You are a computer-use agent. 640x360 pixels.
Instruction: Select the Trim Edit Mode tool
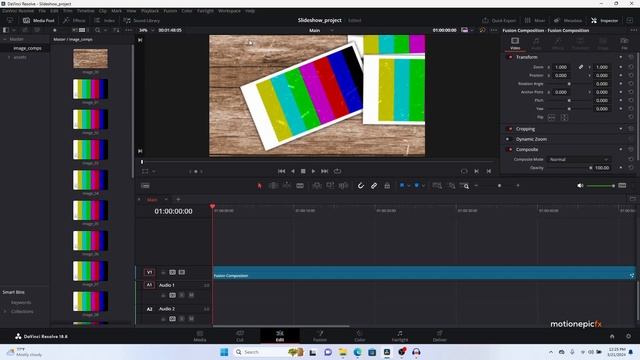point(273,186)
